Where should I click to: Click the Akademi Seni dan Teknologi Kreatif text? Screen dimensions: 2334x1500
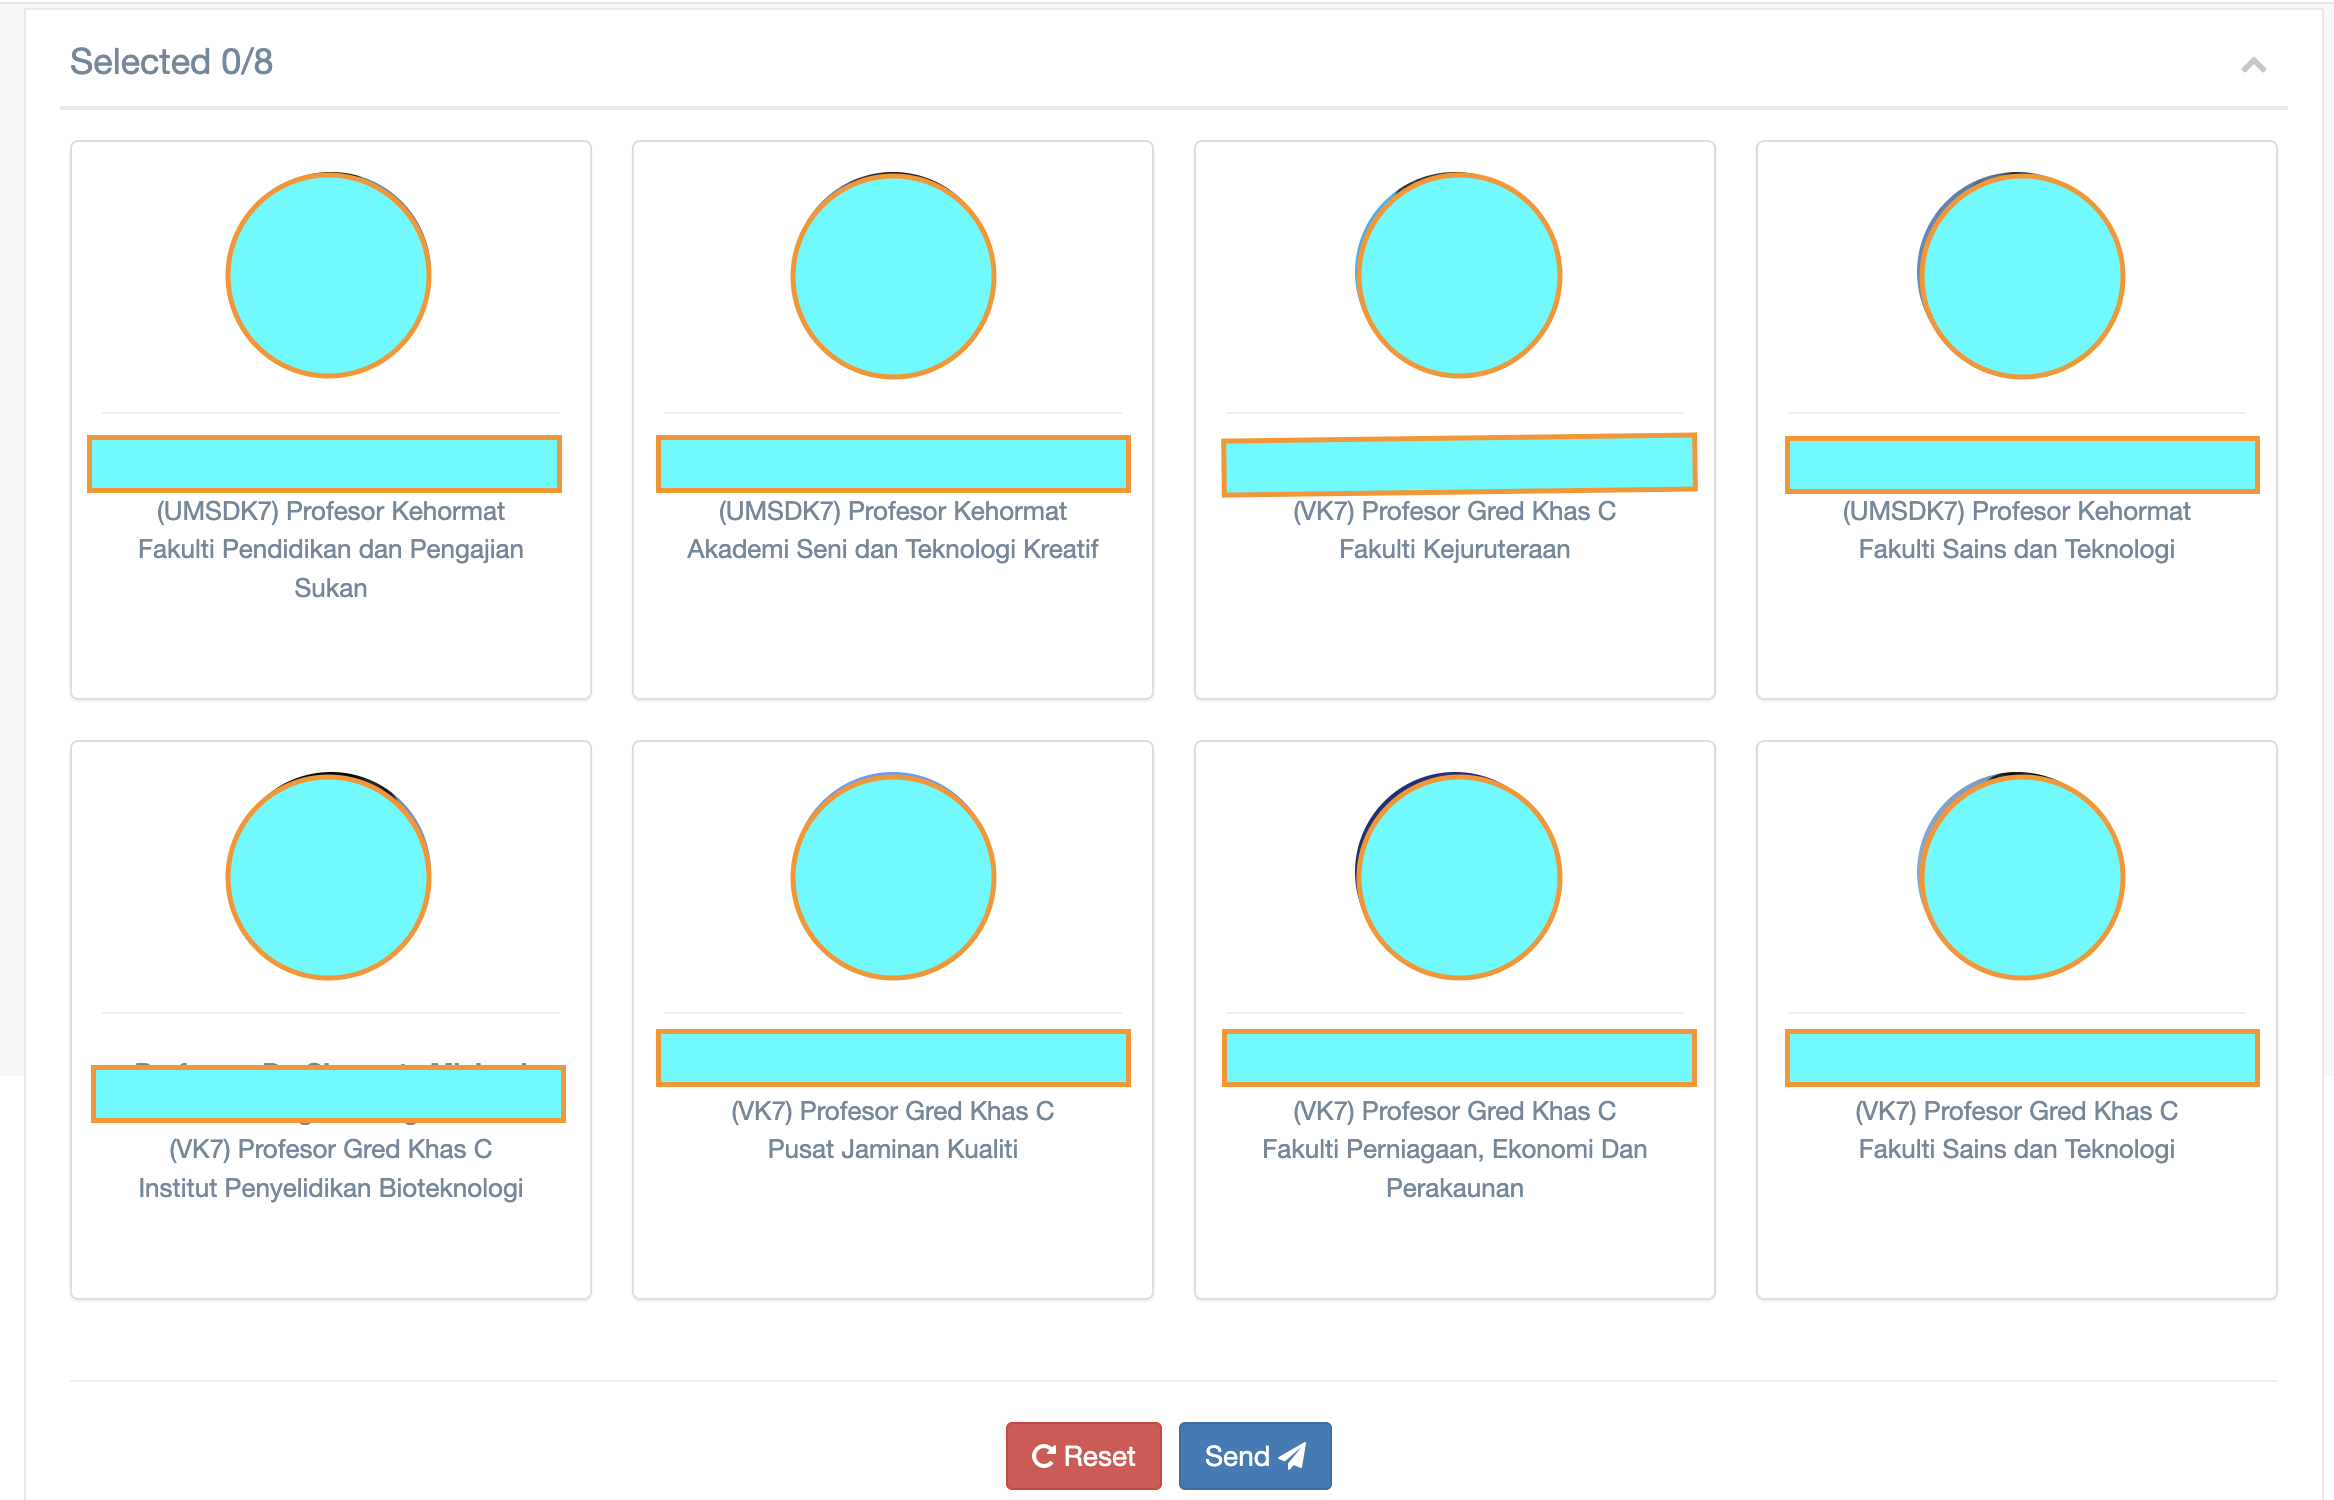(892, 549)
